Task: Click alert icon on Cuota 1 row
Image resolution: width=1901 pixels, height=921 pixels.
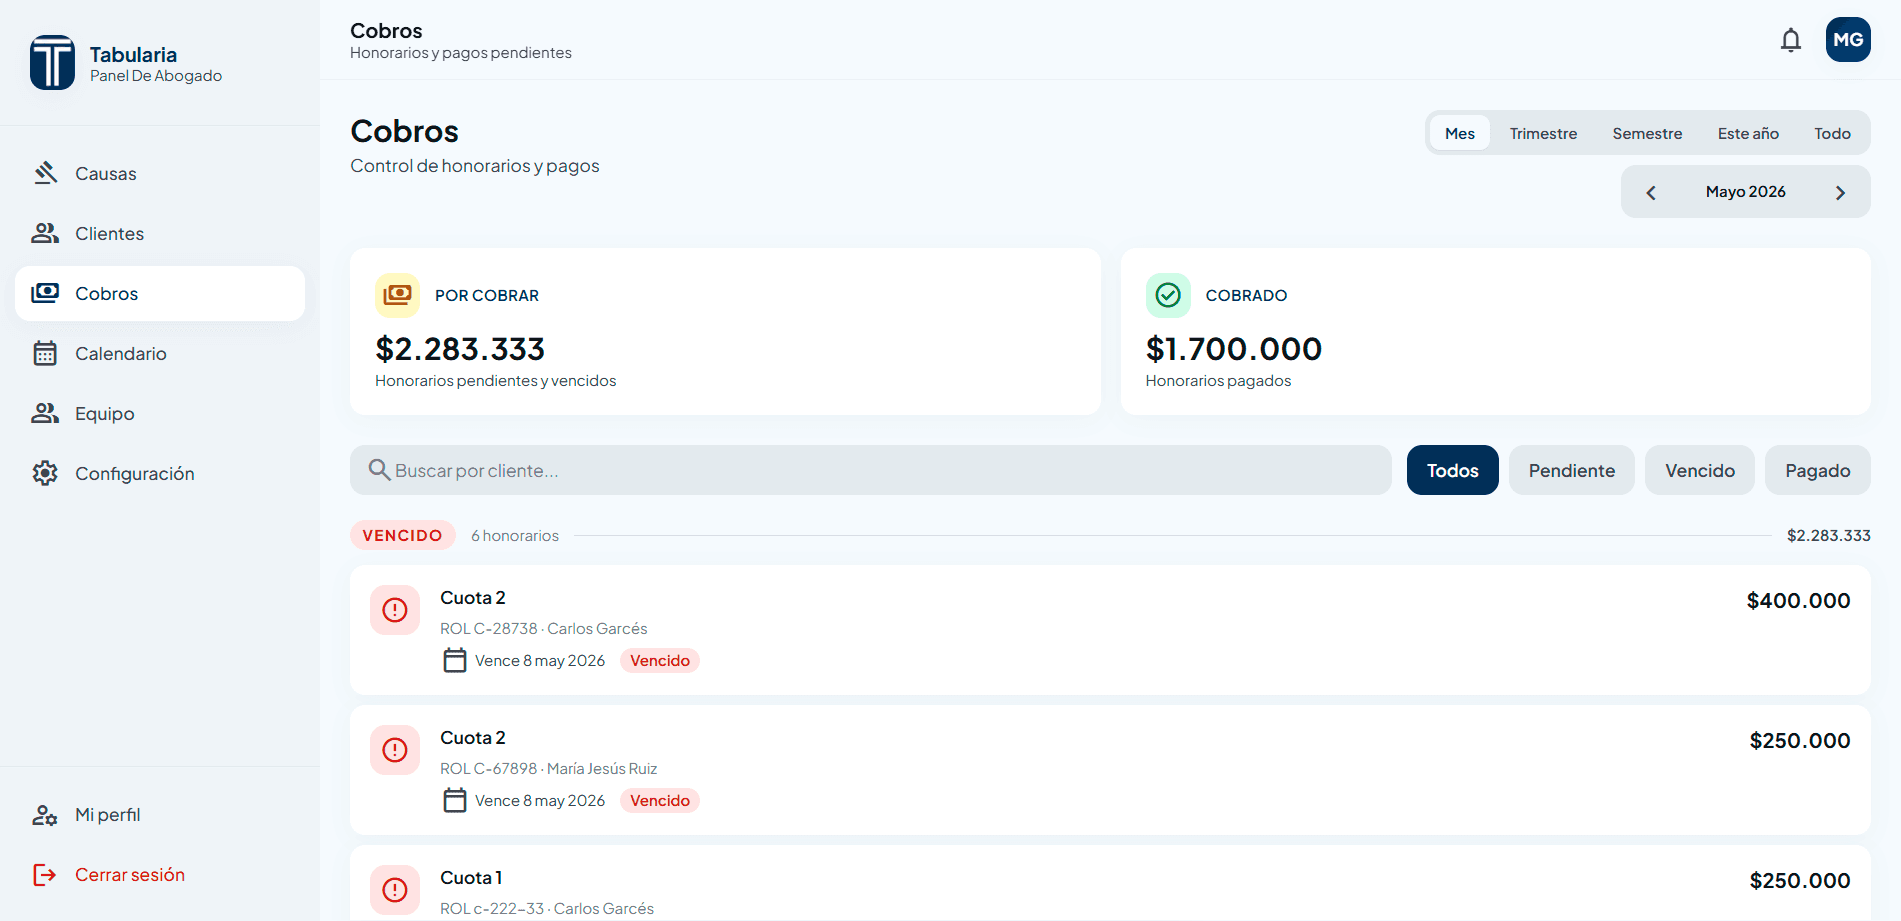Action: pos(395,890)
